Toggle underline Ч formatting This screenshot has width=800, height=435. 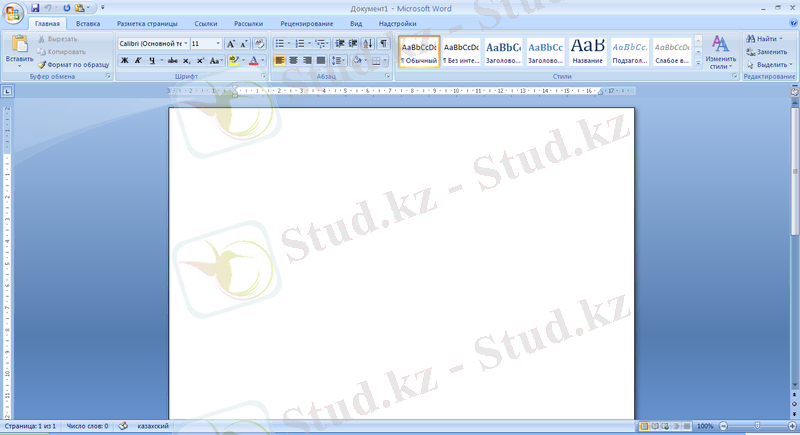[152, 60]
